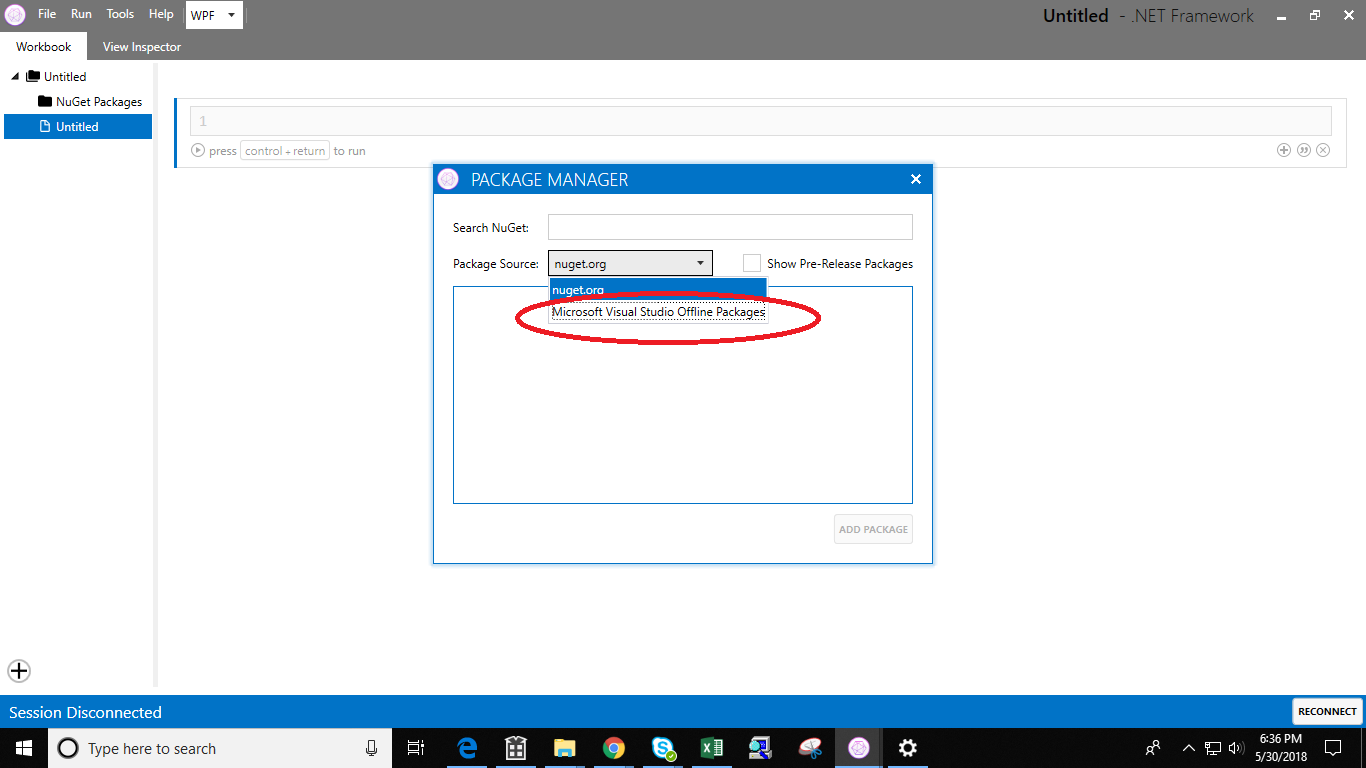The height and width of the screenshot is (768, 1366).
Task: Switch to the Workbook tab
Action: (43, 46)
